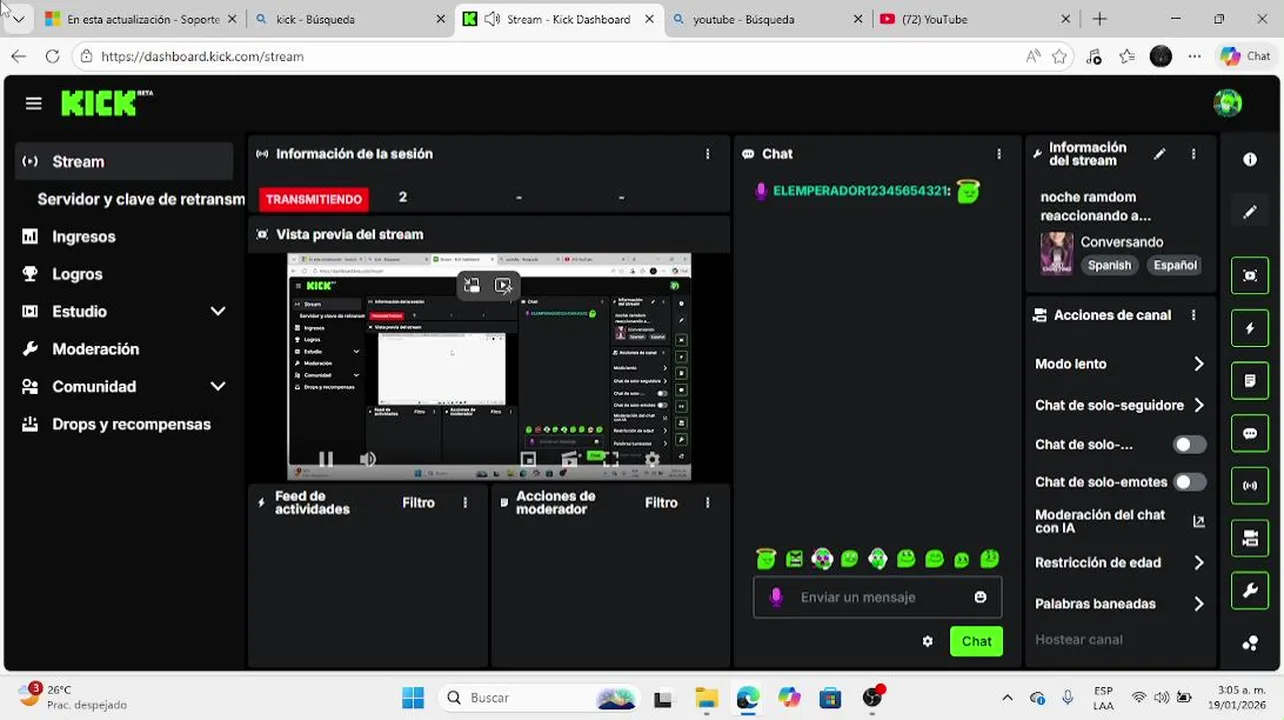Image resolution: width=1284 pixels, height=720 pixels.
Task: Open chat settings gear icon
Action: point(927,641)
